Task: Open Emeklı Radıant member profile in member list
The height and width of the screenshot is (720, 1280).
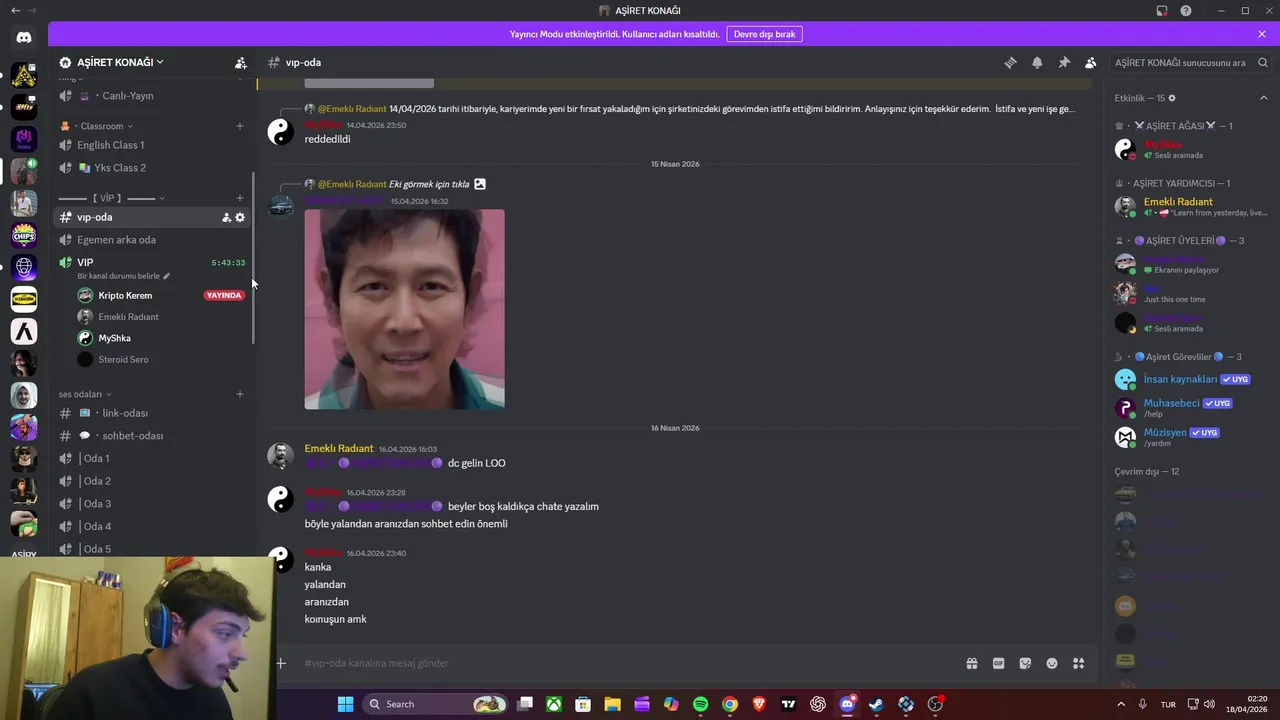Action: click(1190, 207)
